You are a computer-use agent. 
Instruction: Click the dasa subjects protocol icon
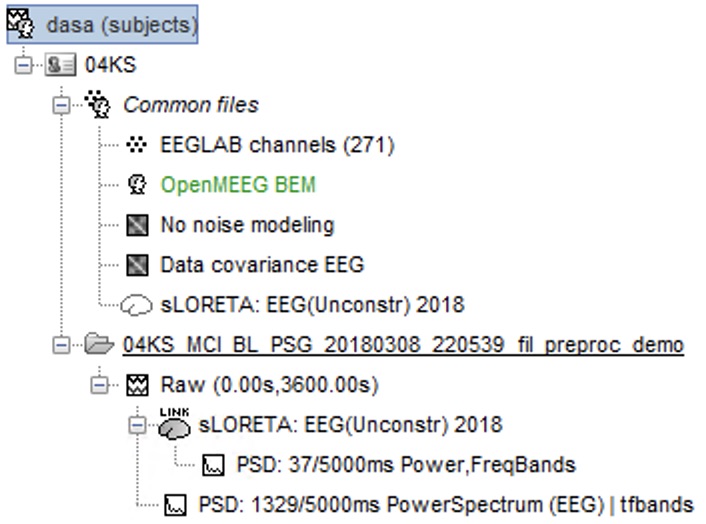pos(21,23)
